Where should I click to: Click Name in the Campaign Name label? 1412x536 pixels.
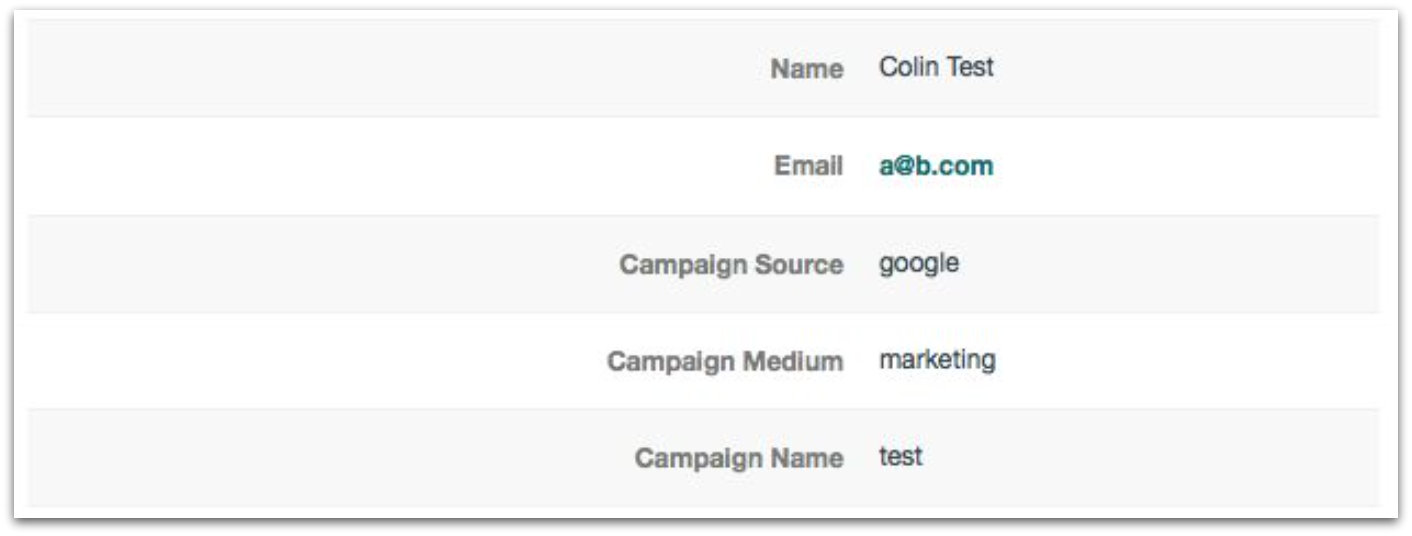(x=804, y=458)
